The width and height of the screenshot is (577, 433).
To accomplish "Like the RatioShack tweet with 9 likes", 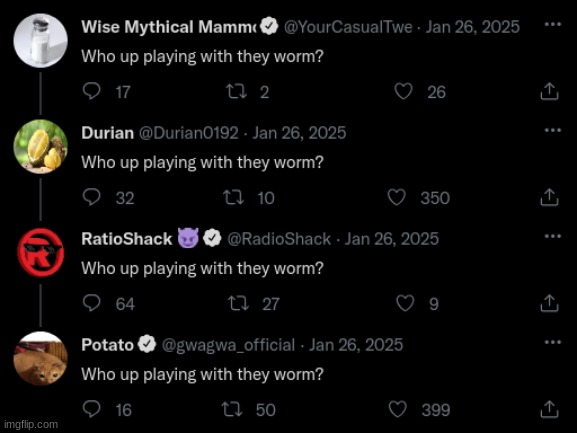I will [x=405, y=304].
